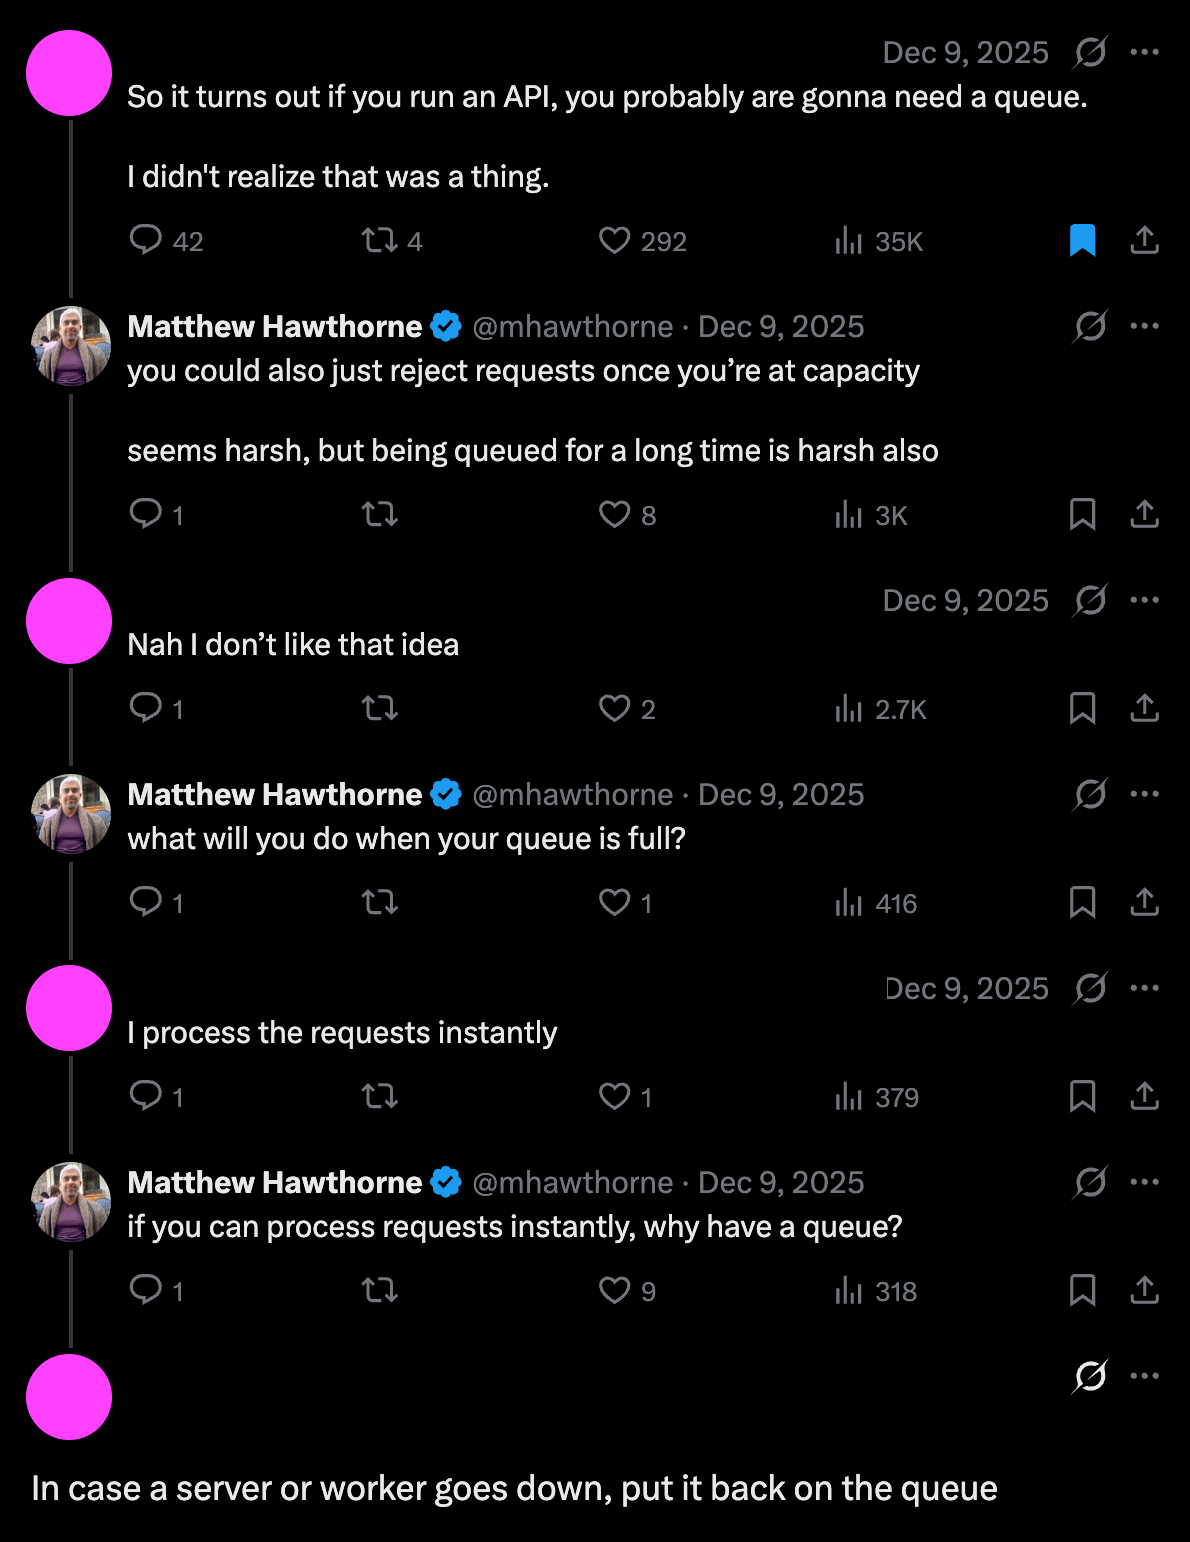Like Matthew's 'reject requests once you're at capacity' reply
1190x1542 pixels.
613,514
